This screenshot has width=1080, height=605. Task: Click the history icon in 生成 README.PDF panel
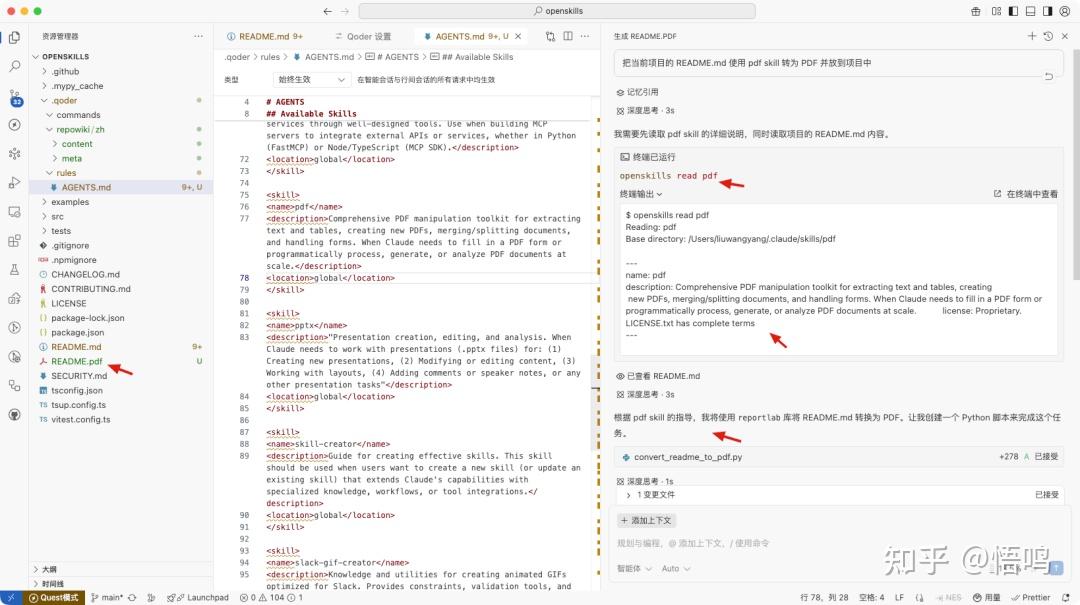coord(1048,35)
